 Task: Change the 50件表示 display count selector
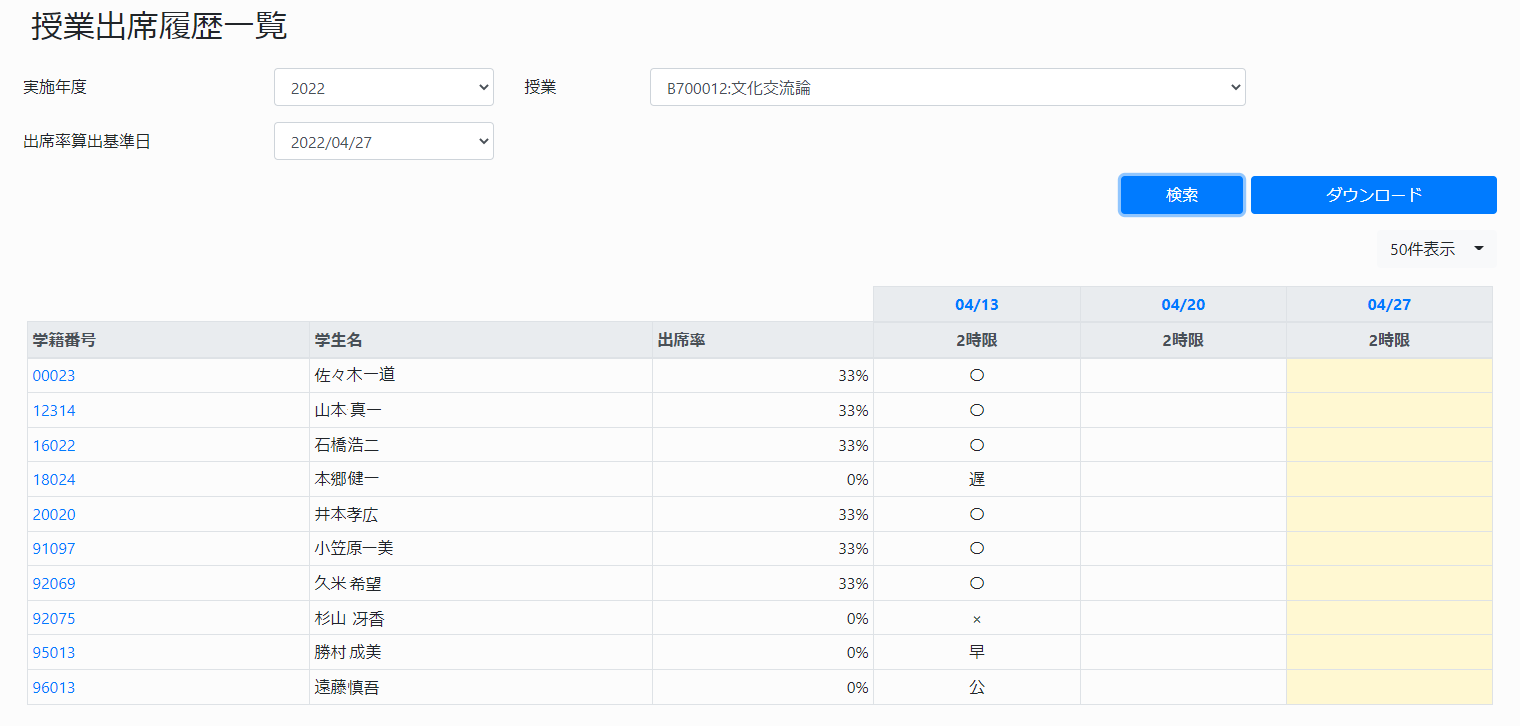[1436, 248]
